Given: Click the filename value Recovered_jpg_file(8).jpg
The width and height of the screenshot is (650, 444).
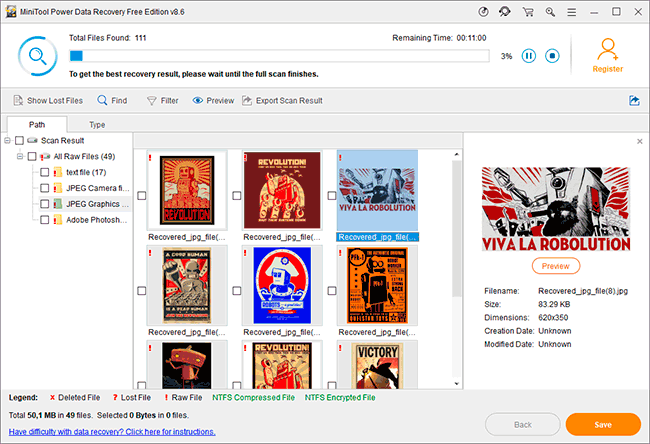Looking at the screenshot, I should (x=583, y=291).
